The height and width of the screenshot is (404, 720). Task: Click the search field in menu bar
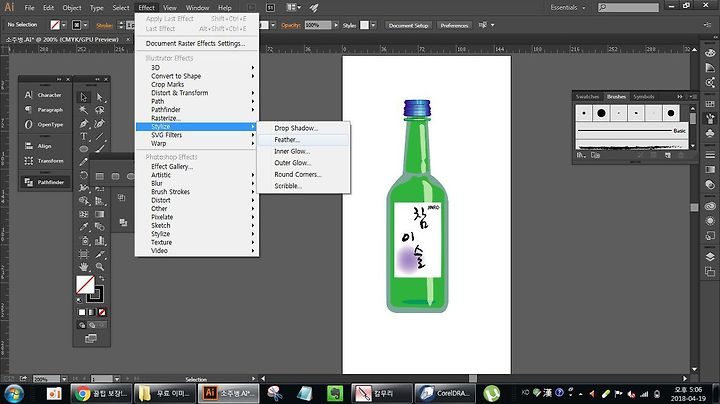pyautogui.click(x=628, y=7)
